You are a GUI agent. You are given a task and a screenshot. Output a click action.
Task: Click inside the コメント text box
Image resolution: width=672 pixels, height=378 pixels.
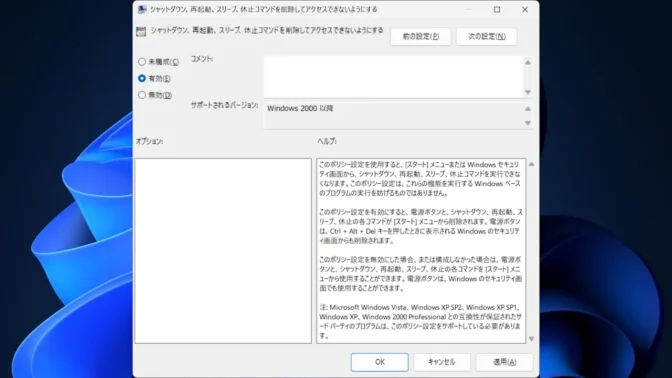393,77
